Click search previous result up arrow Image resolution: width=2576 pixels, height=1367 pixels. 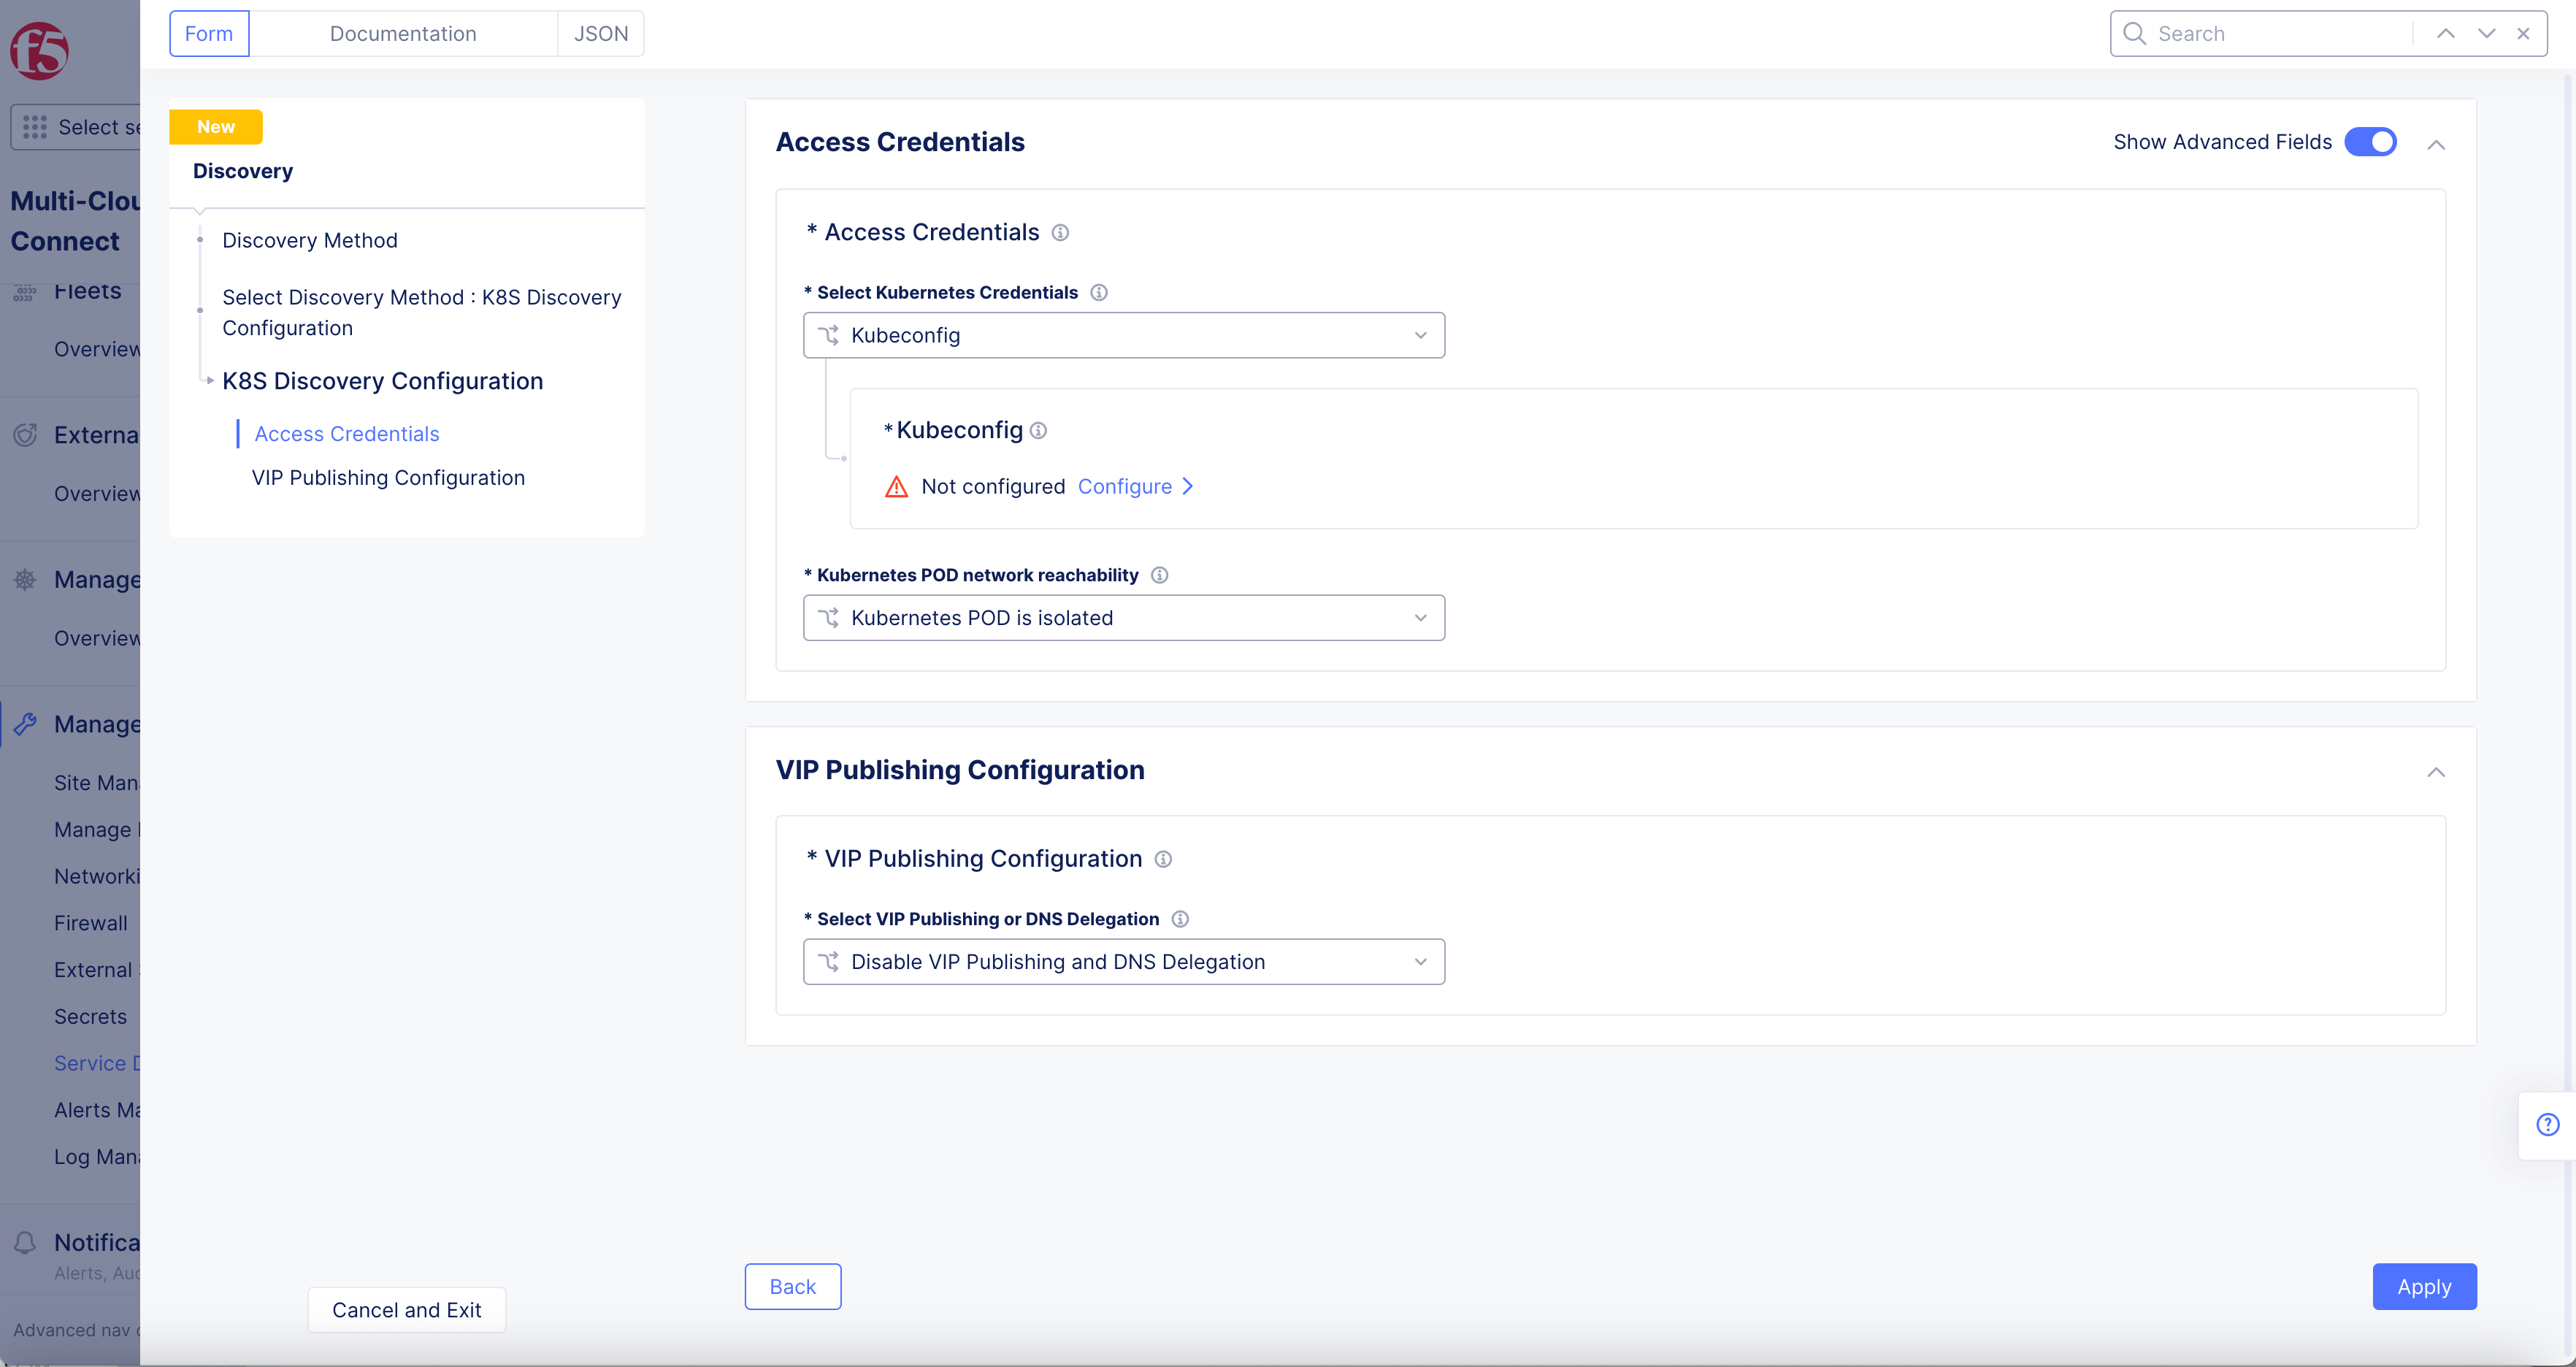click(x=2445, y=34)
